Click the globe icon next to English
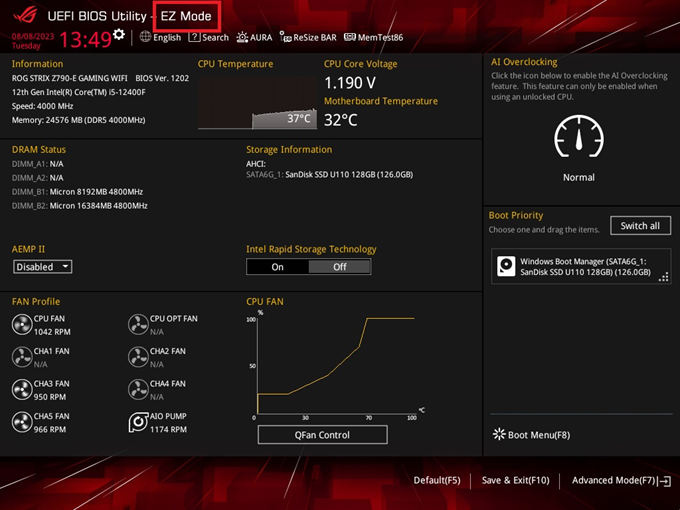 coord(145,37)
